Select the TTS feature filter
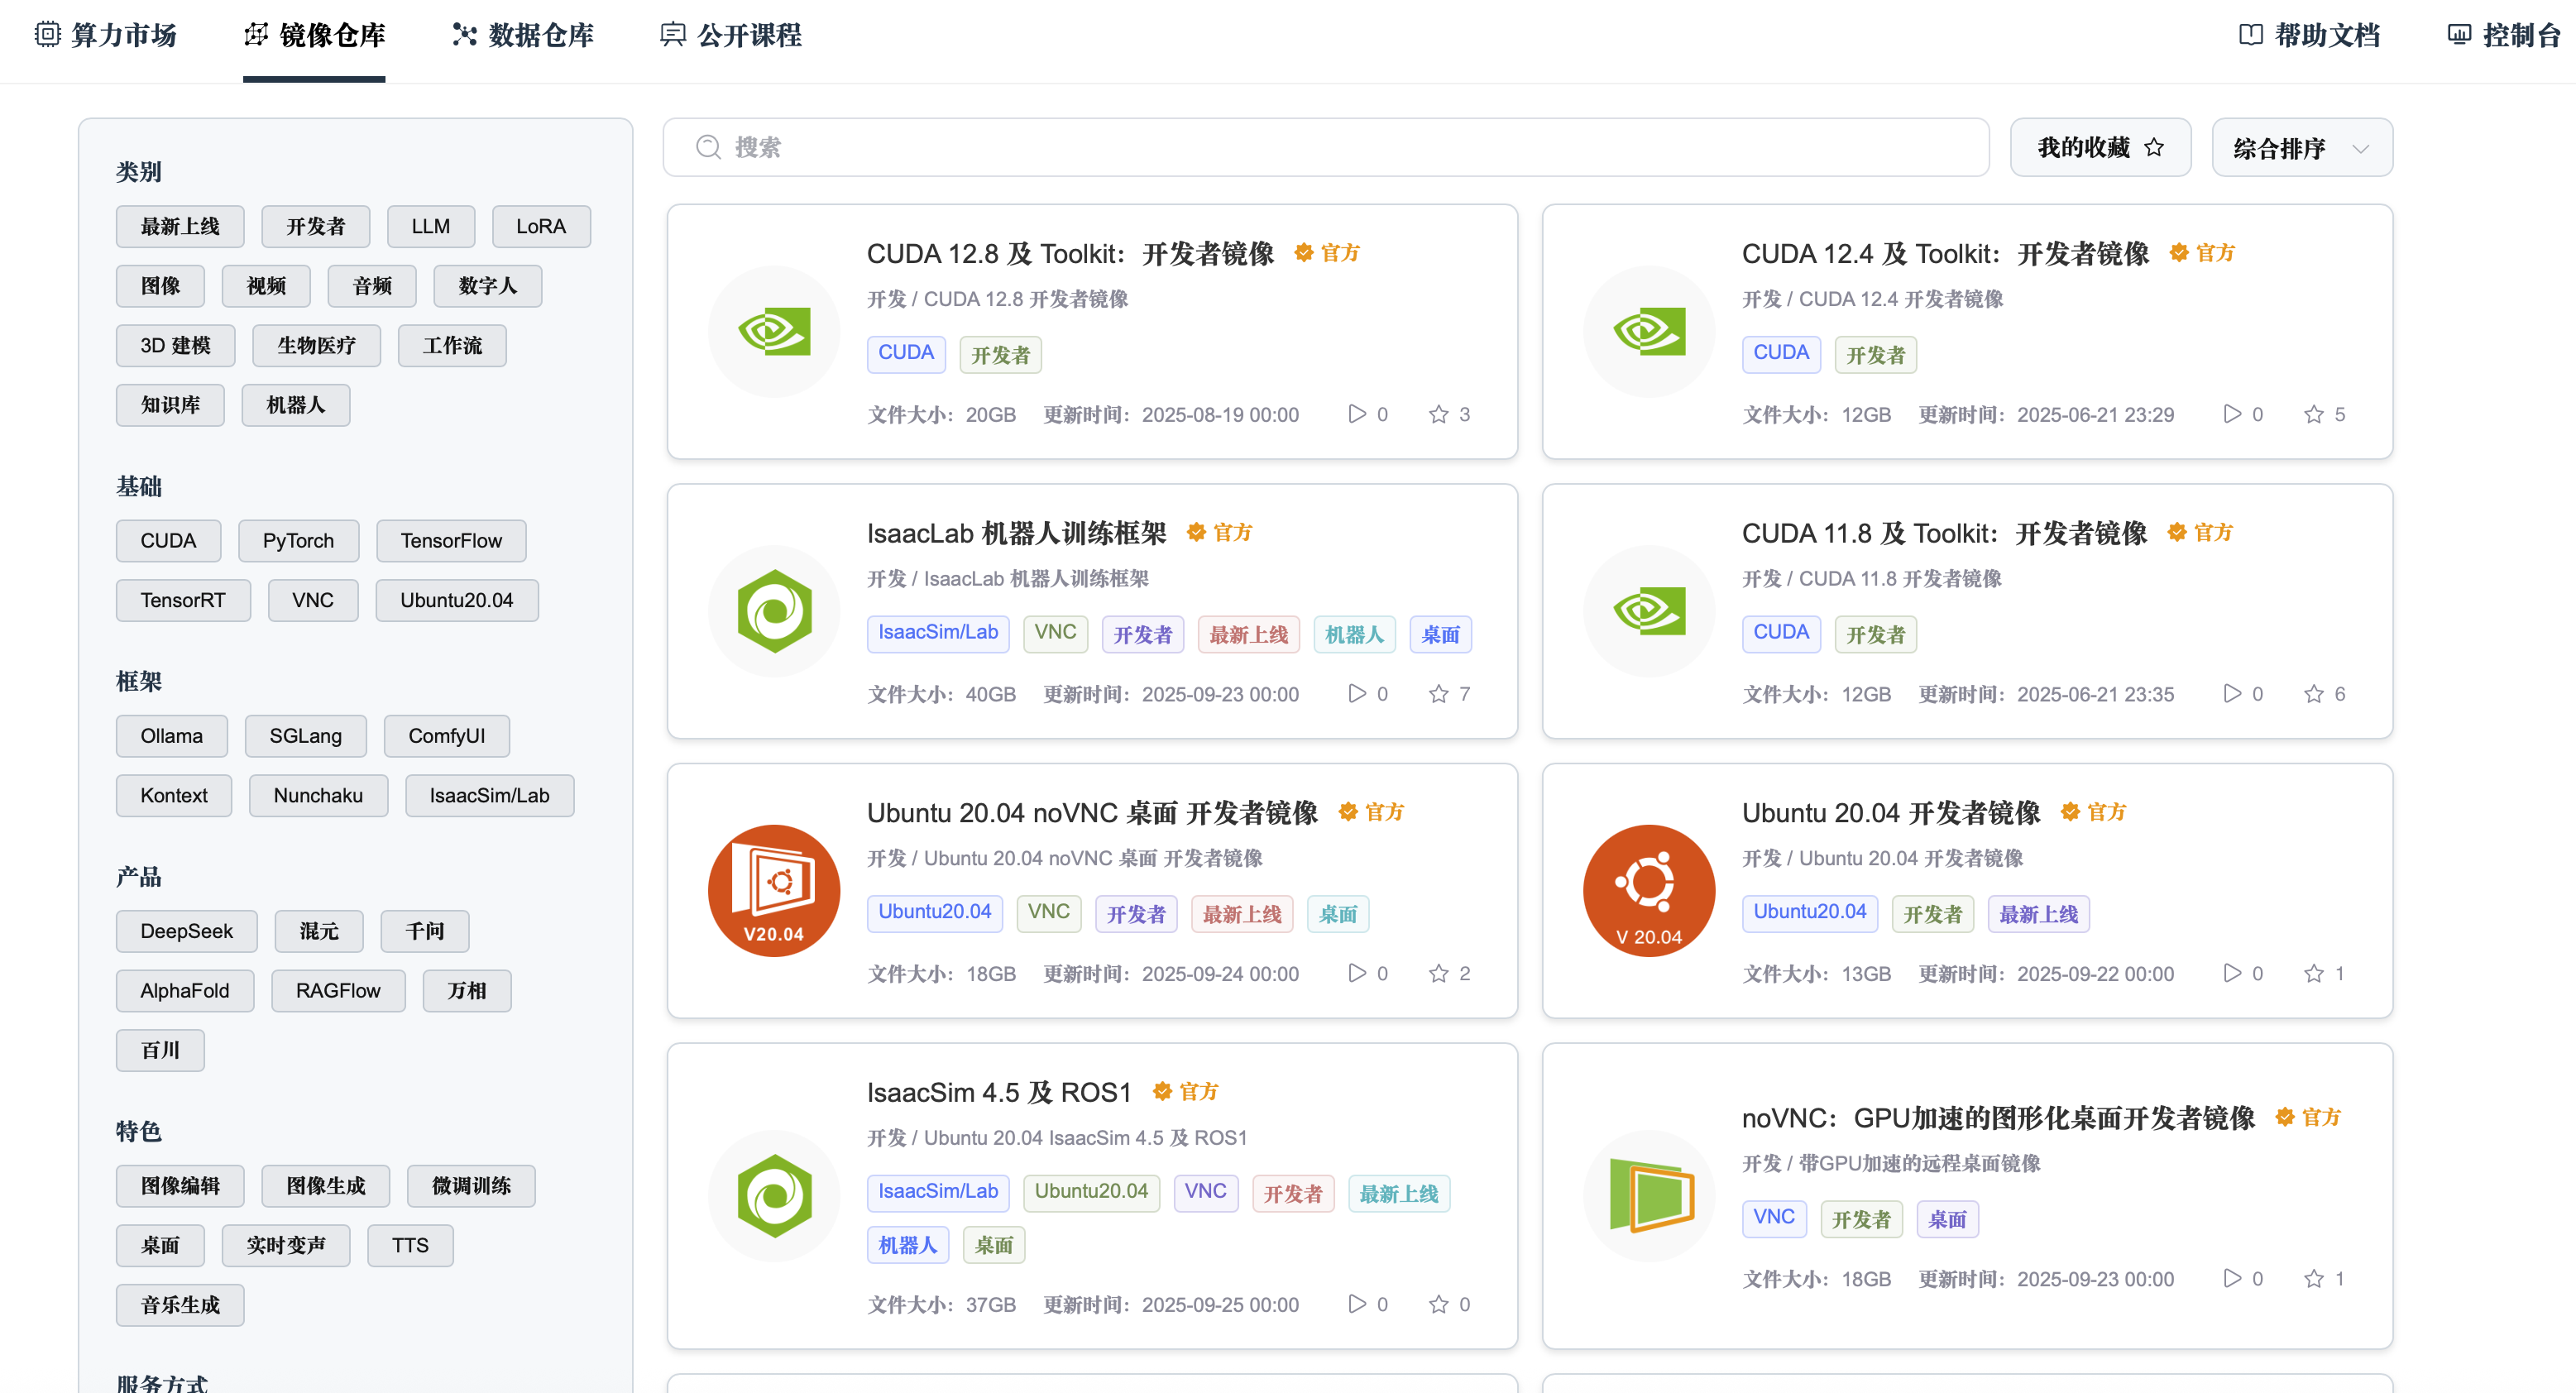This screenshot has width=2576, height=1393. [410, 1246]
